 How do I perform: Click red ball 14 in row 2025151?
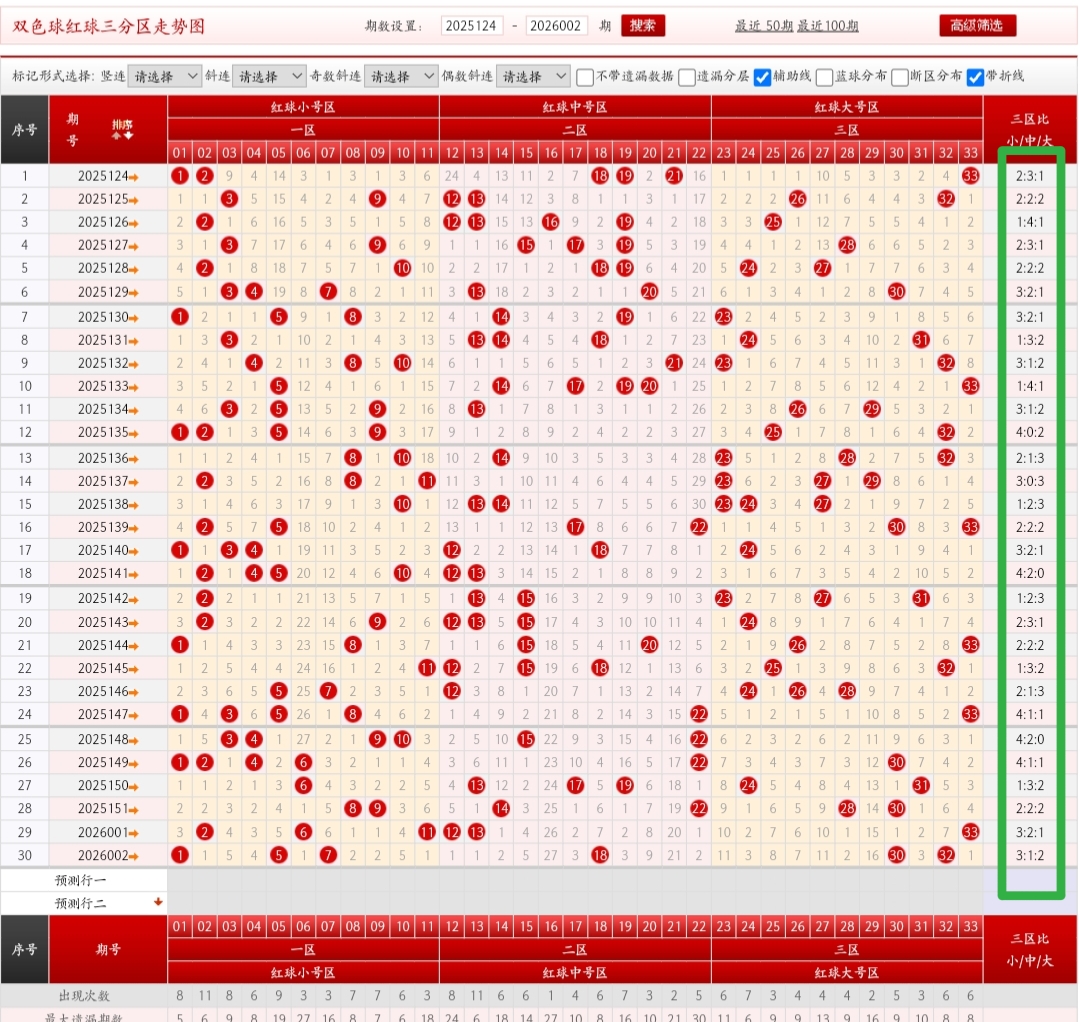[x=501, y=808]
